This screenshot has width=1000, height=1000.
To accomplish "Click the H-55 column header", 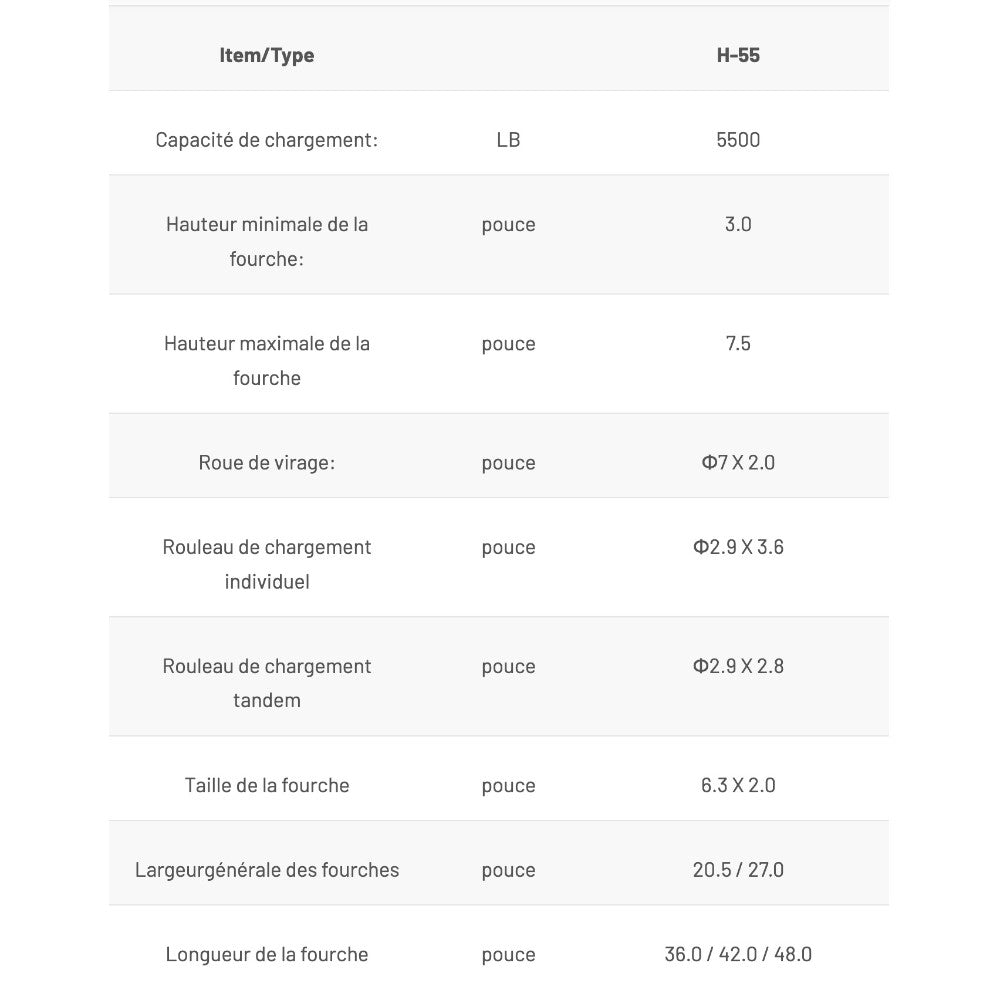I will point(738,55).
